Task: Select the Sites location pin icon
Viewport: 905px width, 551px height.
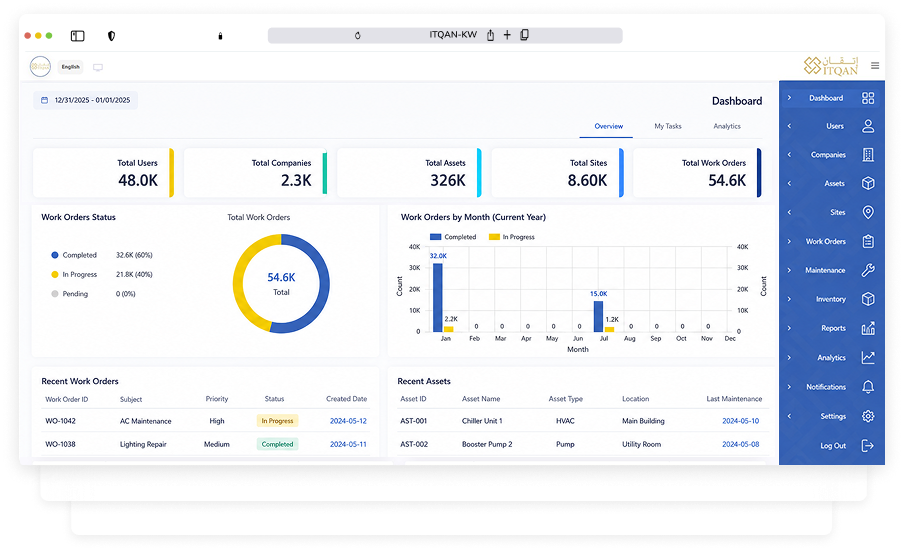Action: pos(867,212)
